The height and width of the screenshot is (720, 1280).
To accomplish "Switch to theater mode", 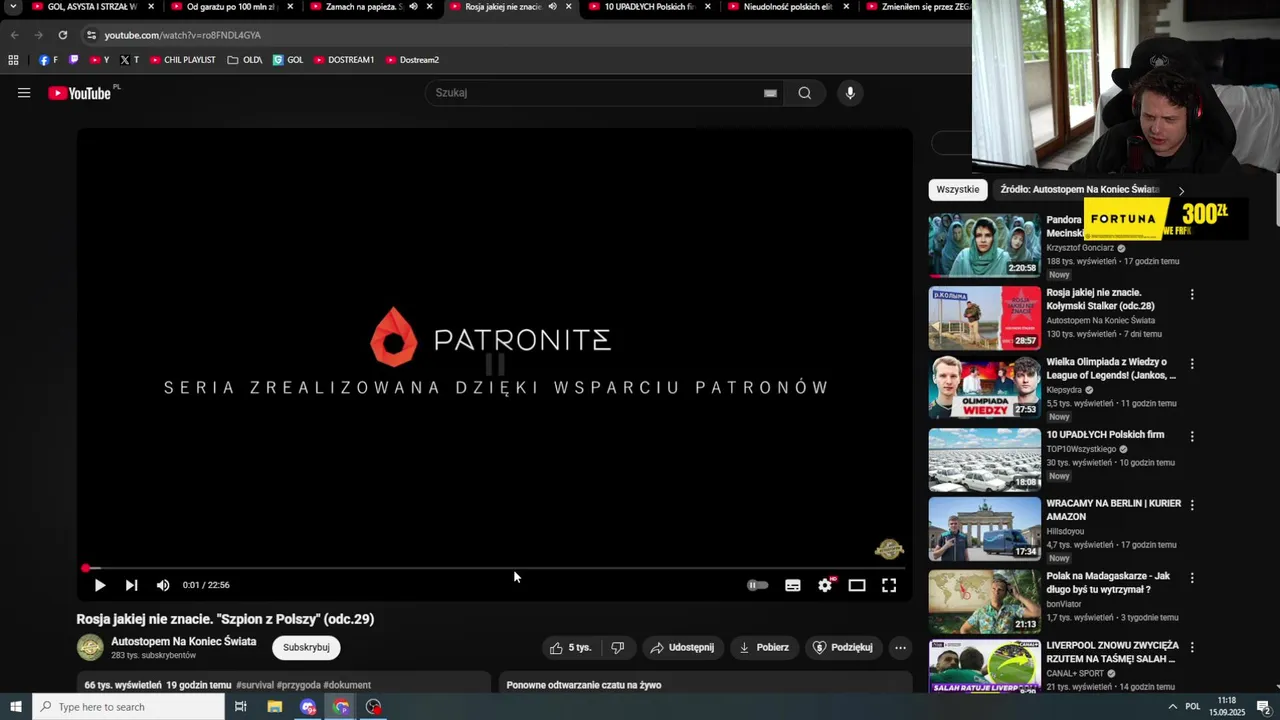I will point(857,585).
